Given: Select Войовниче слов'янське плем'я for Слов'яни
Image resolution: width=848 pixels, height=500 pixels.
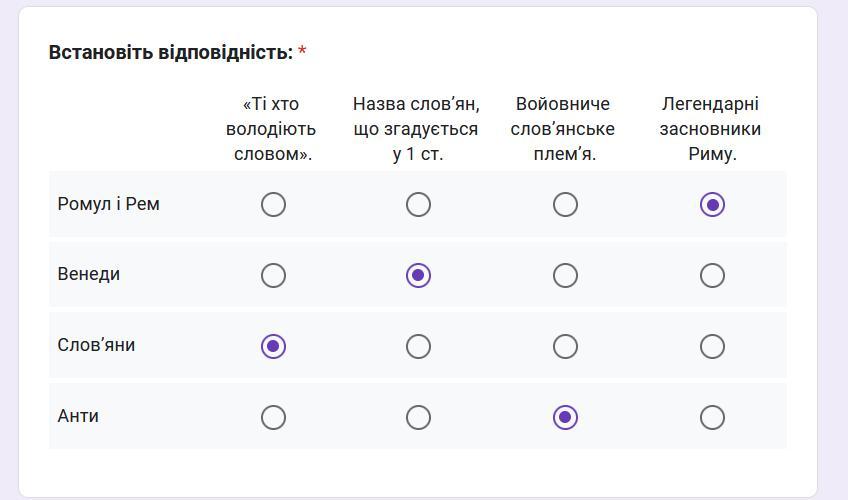Looking at the screenshot, I should (565, 346).
